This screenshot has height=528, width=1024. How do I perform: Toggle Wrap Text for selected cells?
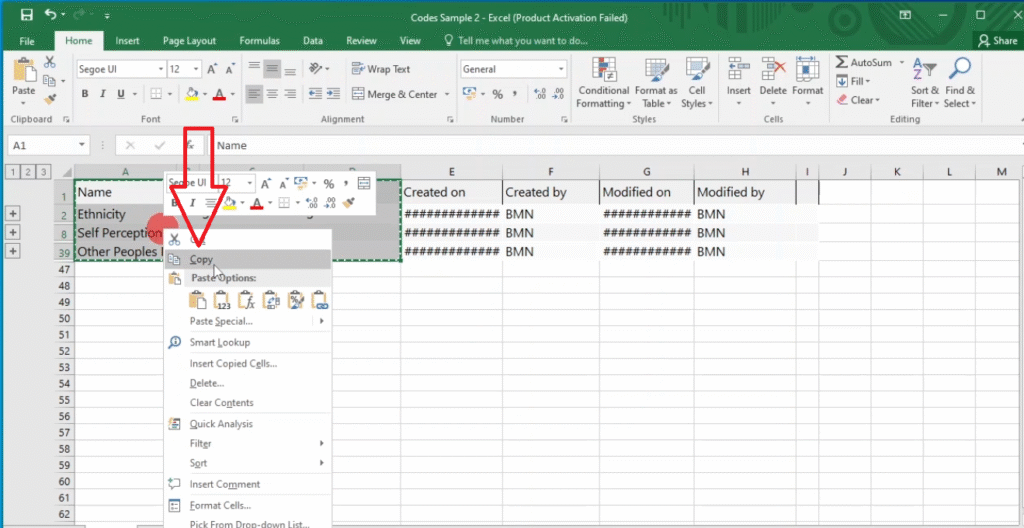380,69
